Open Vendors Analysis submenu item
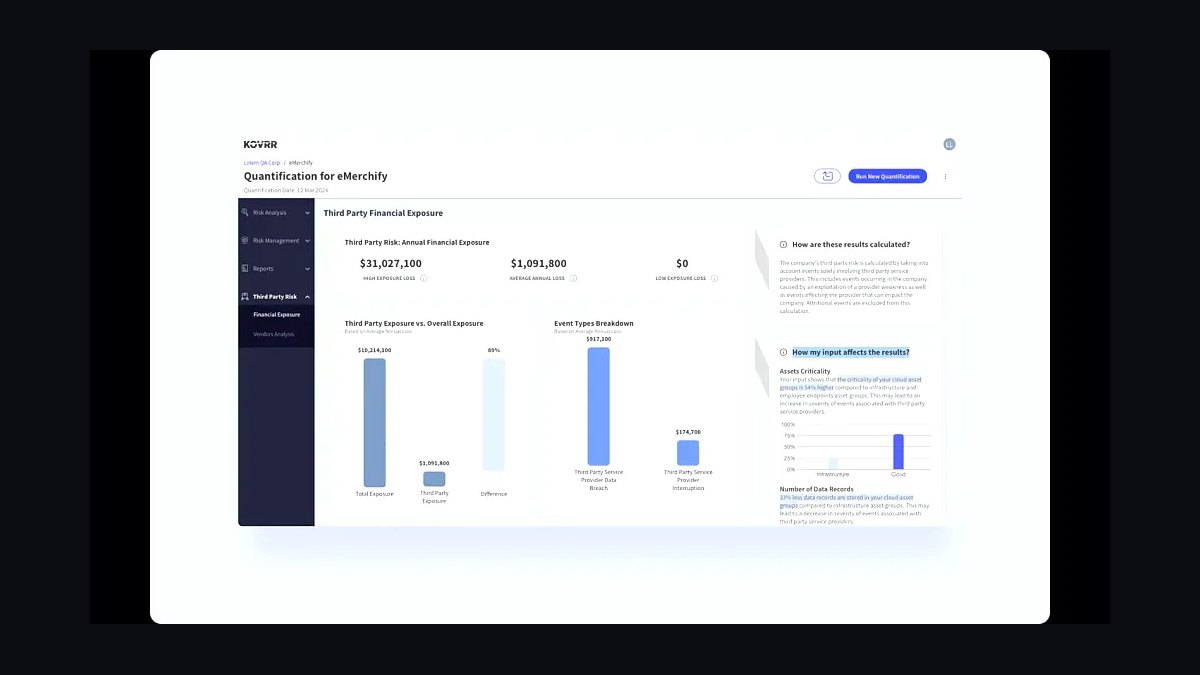The height and width of the screenshot is (675, 1200). click(276, 334)
